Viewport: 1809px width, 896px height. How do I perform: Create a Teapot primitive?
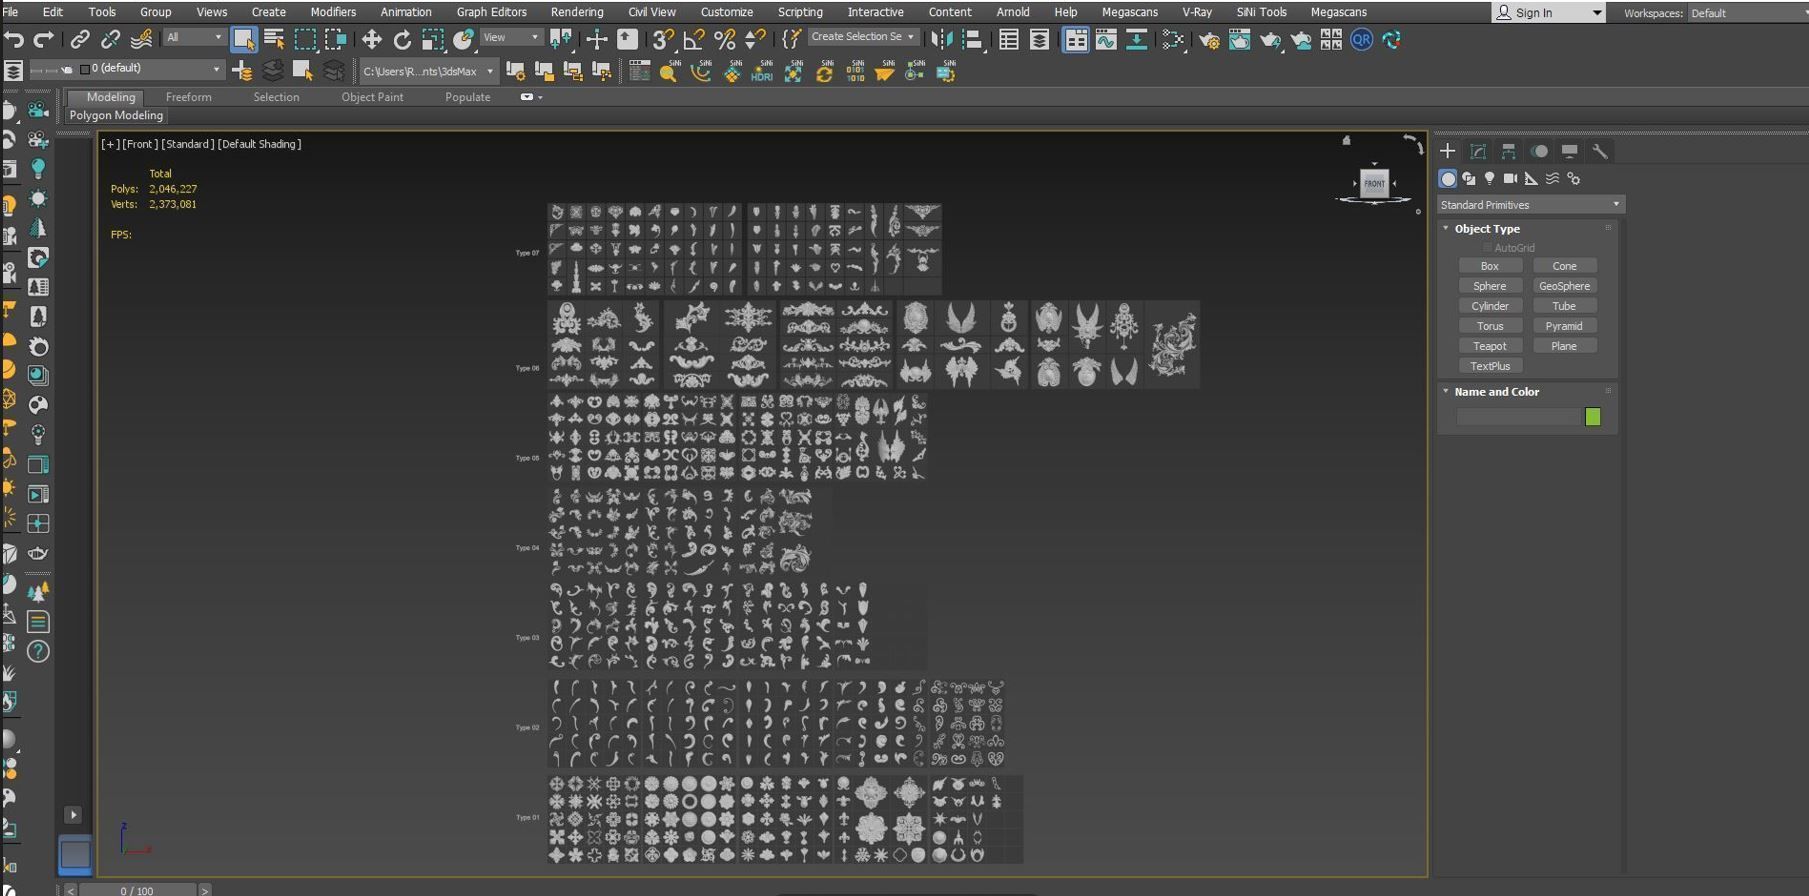(x=1490, y=346)
